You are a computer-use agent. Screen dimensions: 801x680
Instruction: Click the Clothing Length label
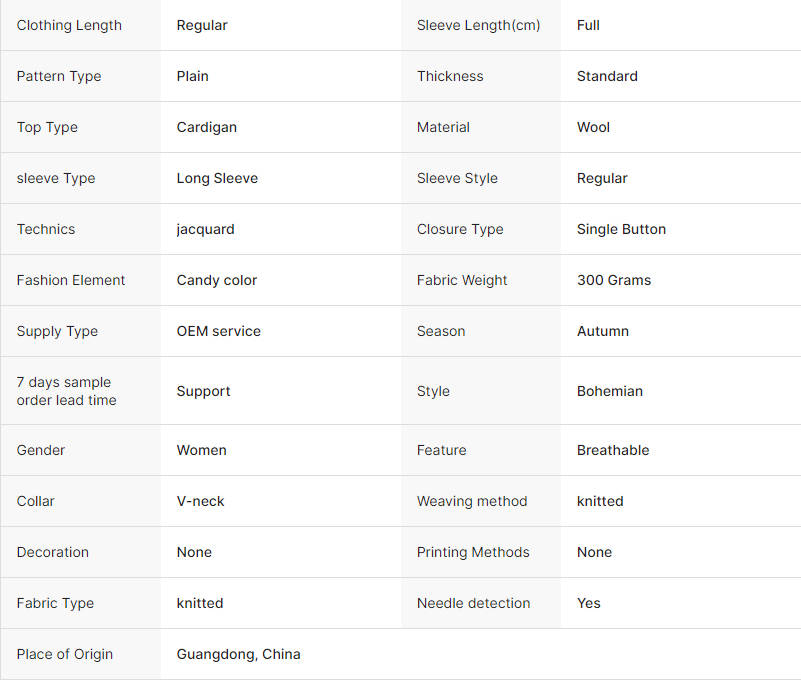tap(69, 26)
